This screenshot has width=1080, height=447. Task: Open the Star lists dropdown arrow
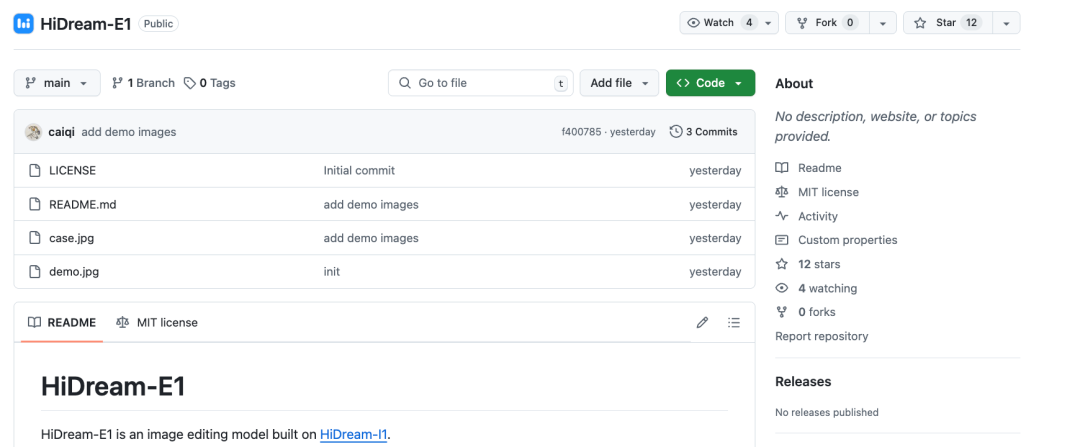[1006, 23]
